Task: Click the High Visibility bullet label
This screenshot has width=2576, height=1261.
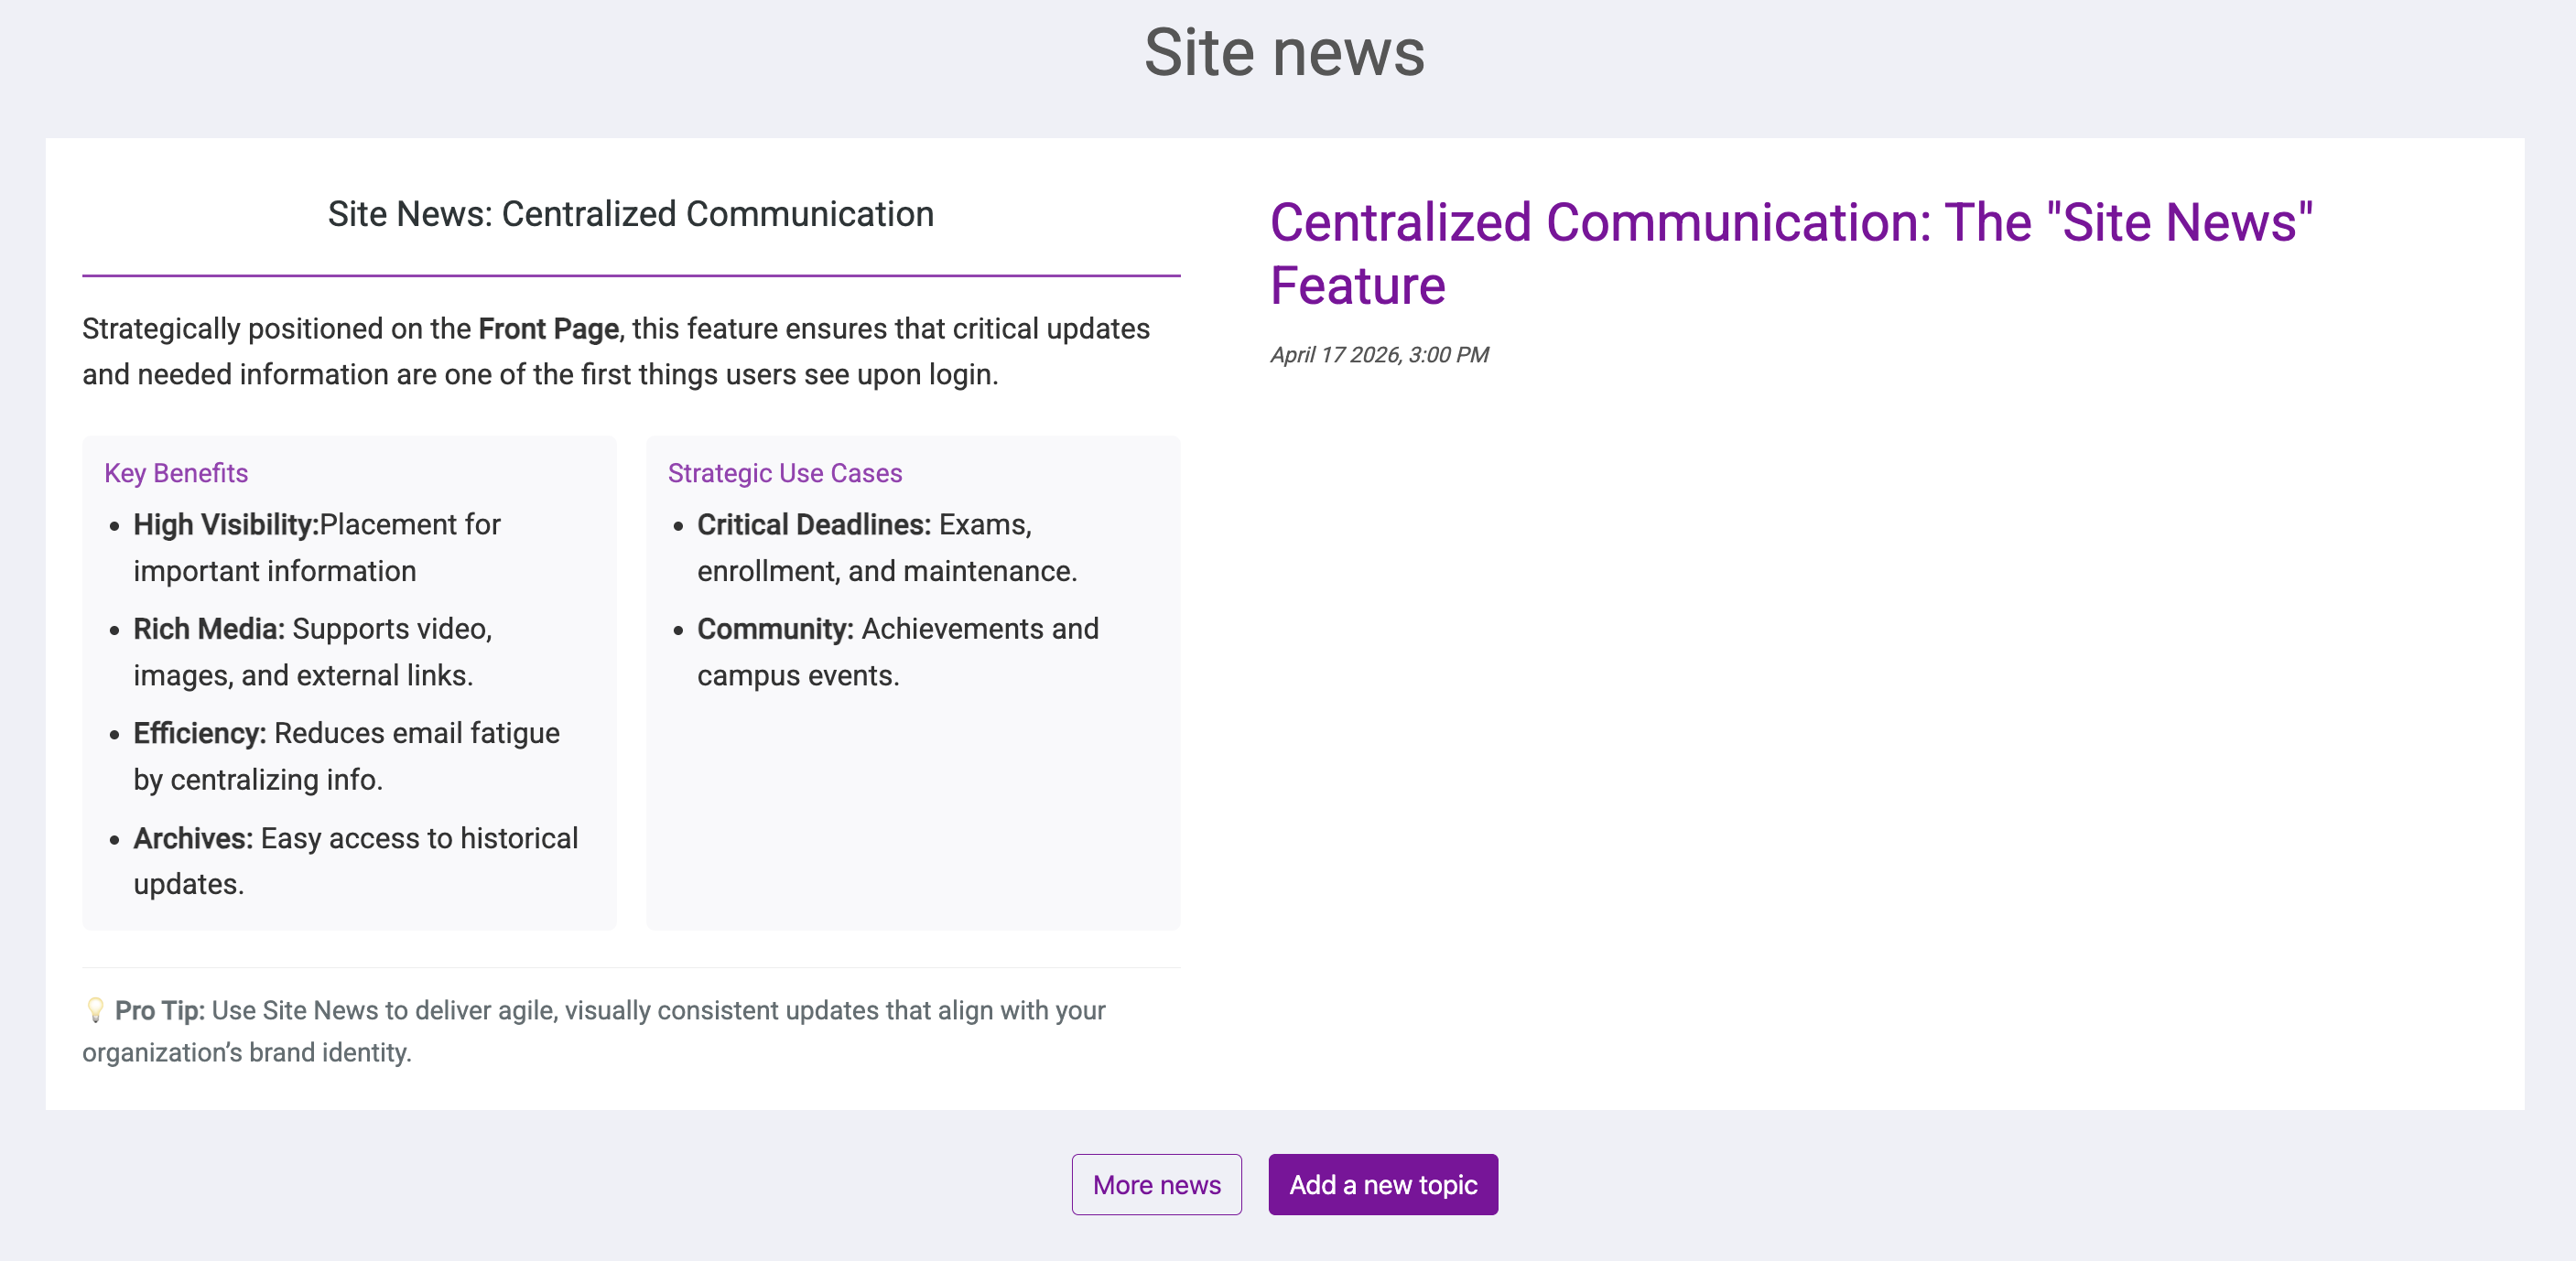Action: click(225, 525)
